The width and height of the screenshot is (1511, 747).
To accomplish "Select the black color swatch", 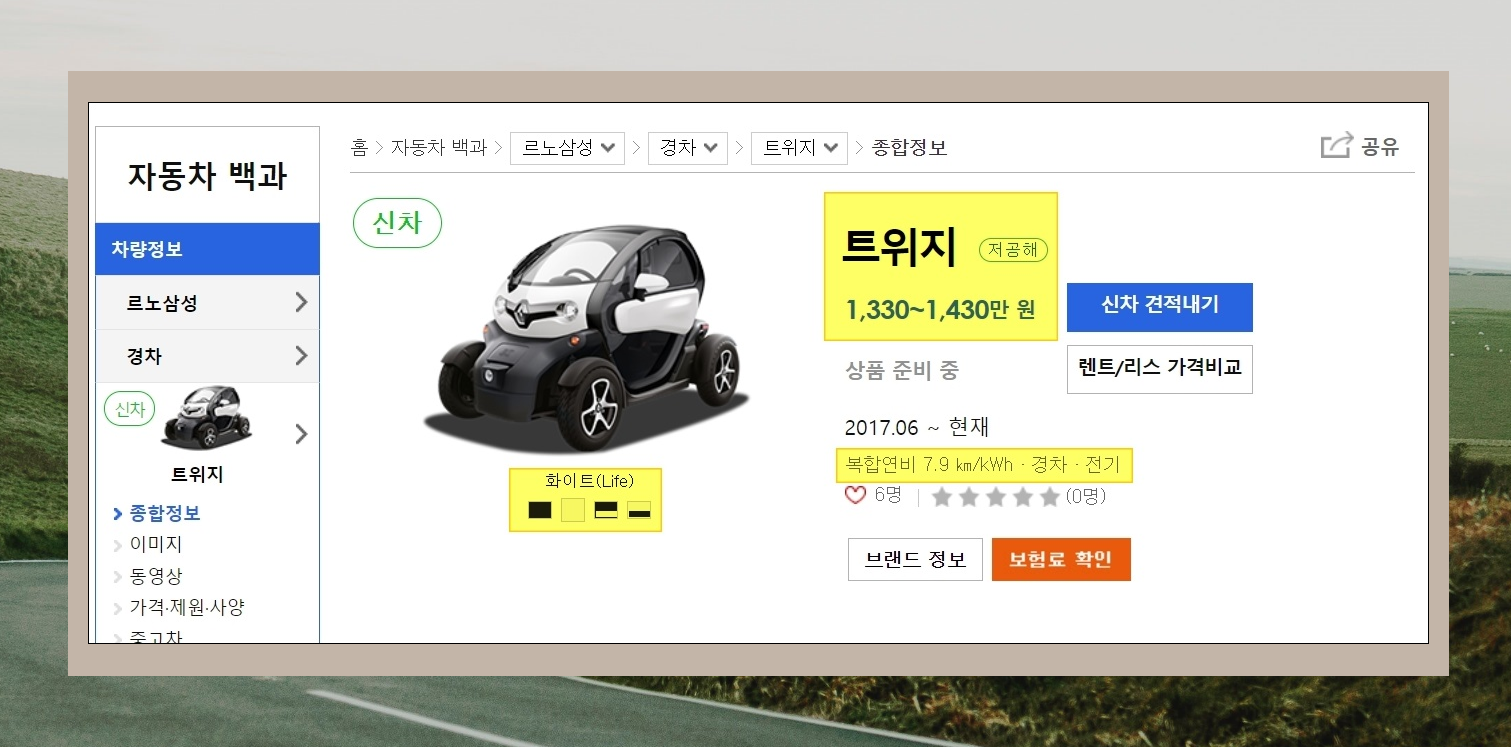I will tap(540, 510).
